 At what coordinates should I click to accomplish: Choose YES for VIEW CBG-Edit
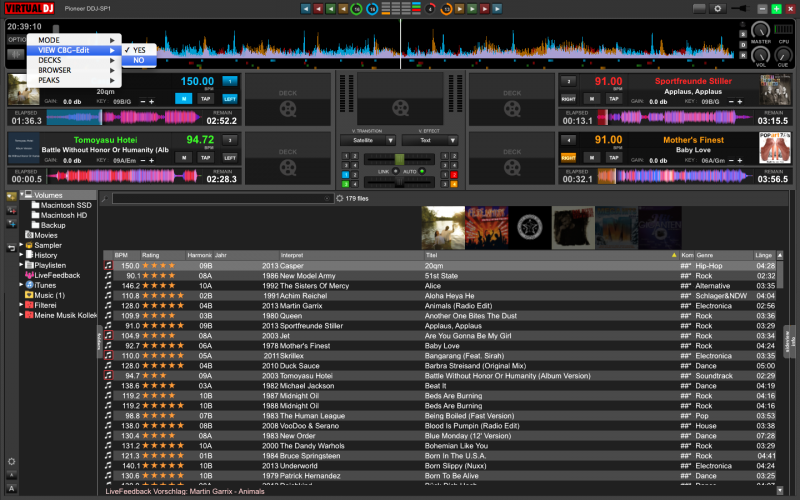(139, 50)
